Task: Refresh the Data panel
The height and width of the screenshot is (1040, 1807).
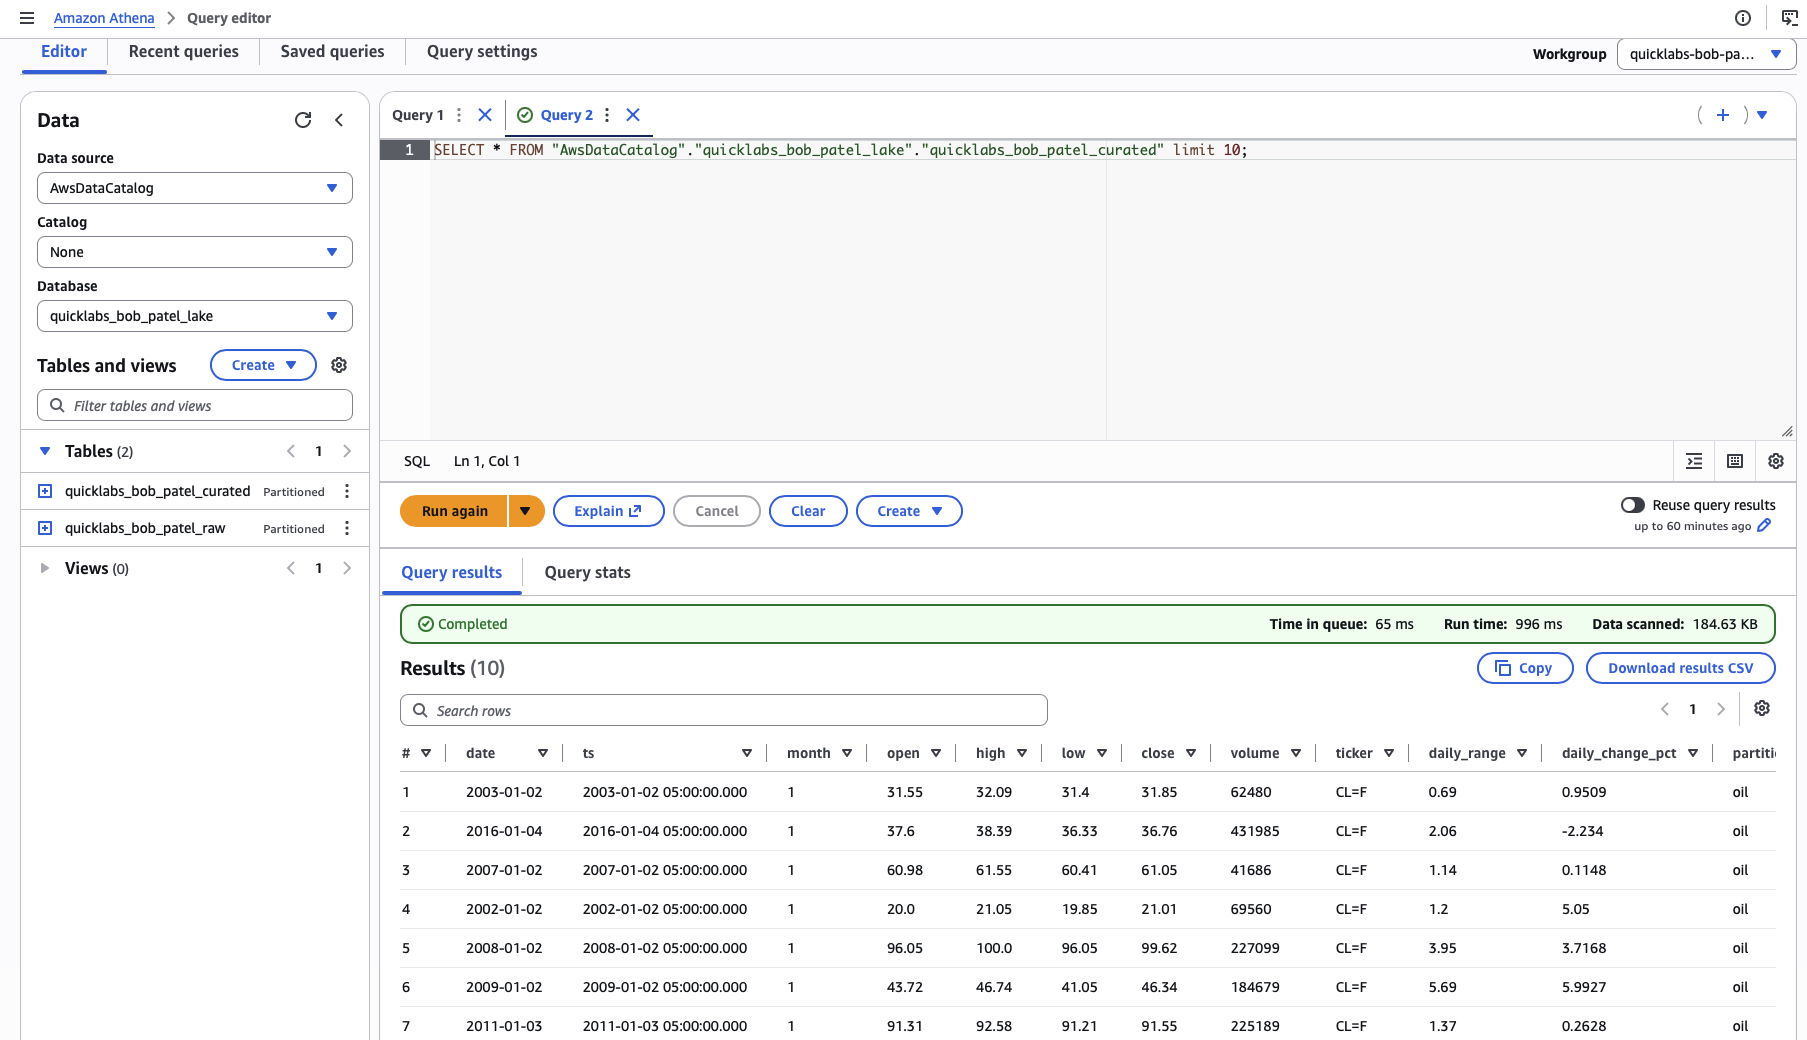Action: point(303,120)
